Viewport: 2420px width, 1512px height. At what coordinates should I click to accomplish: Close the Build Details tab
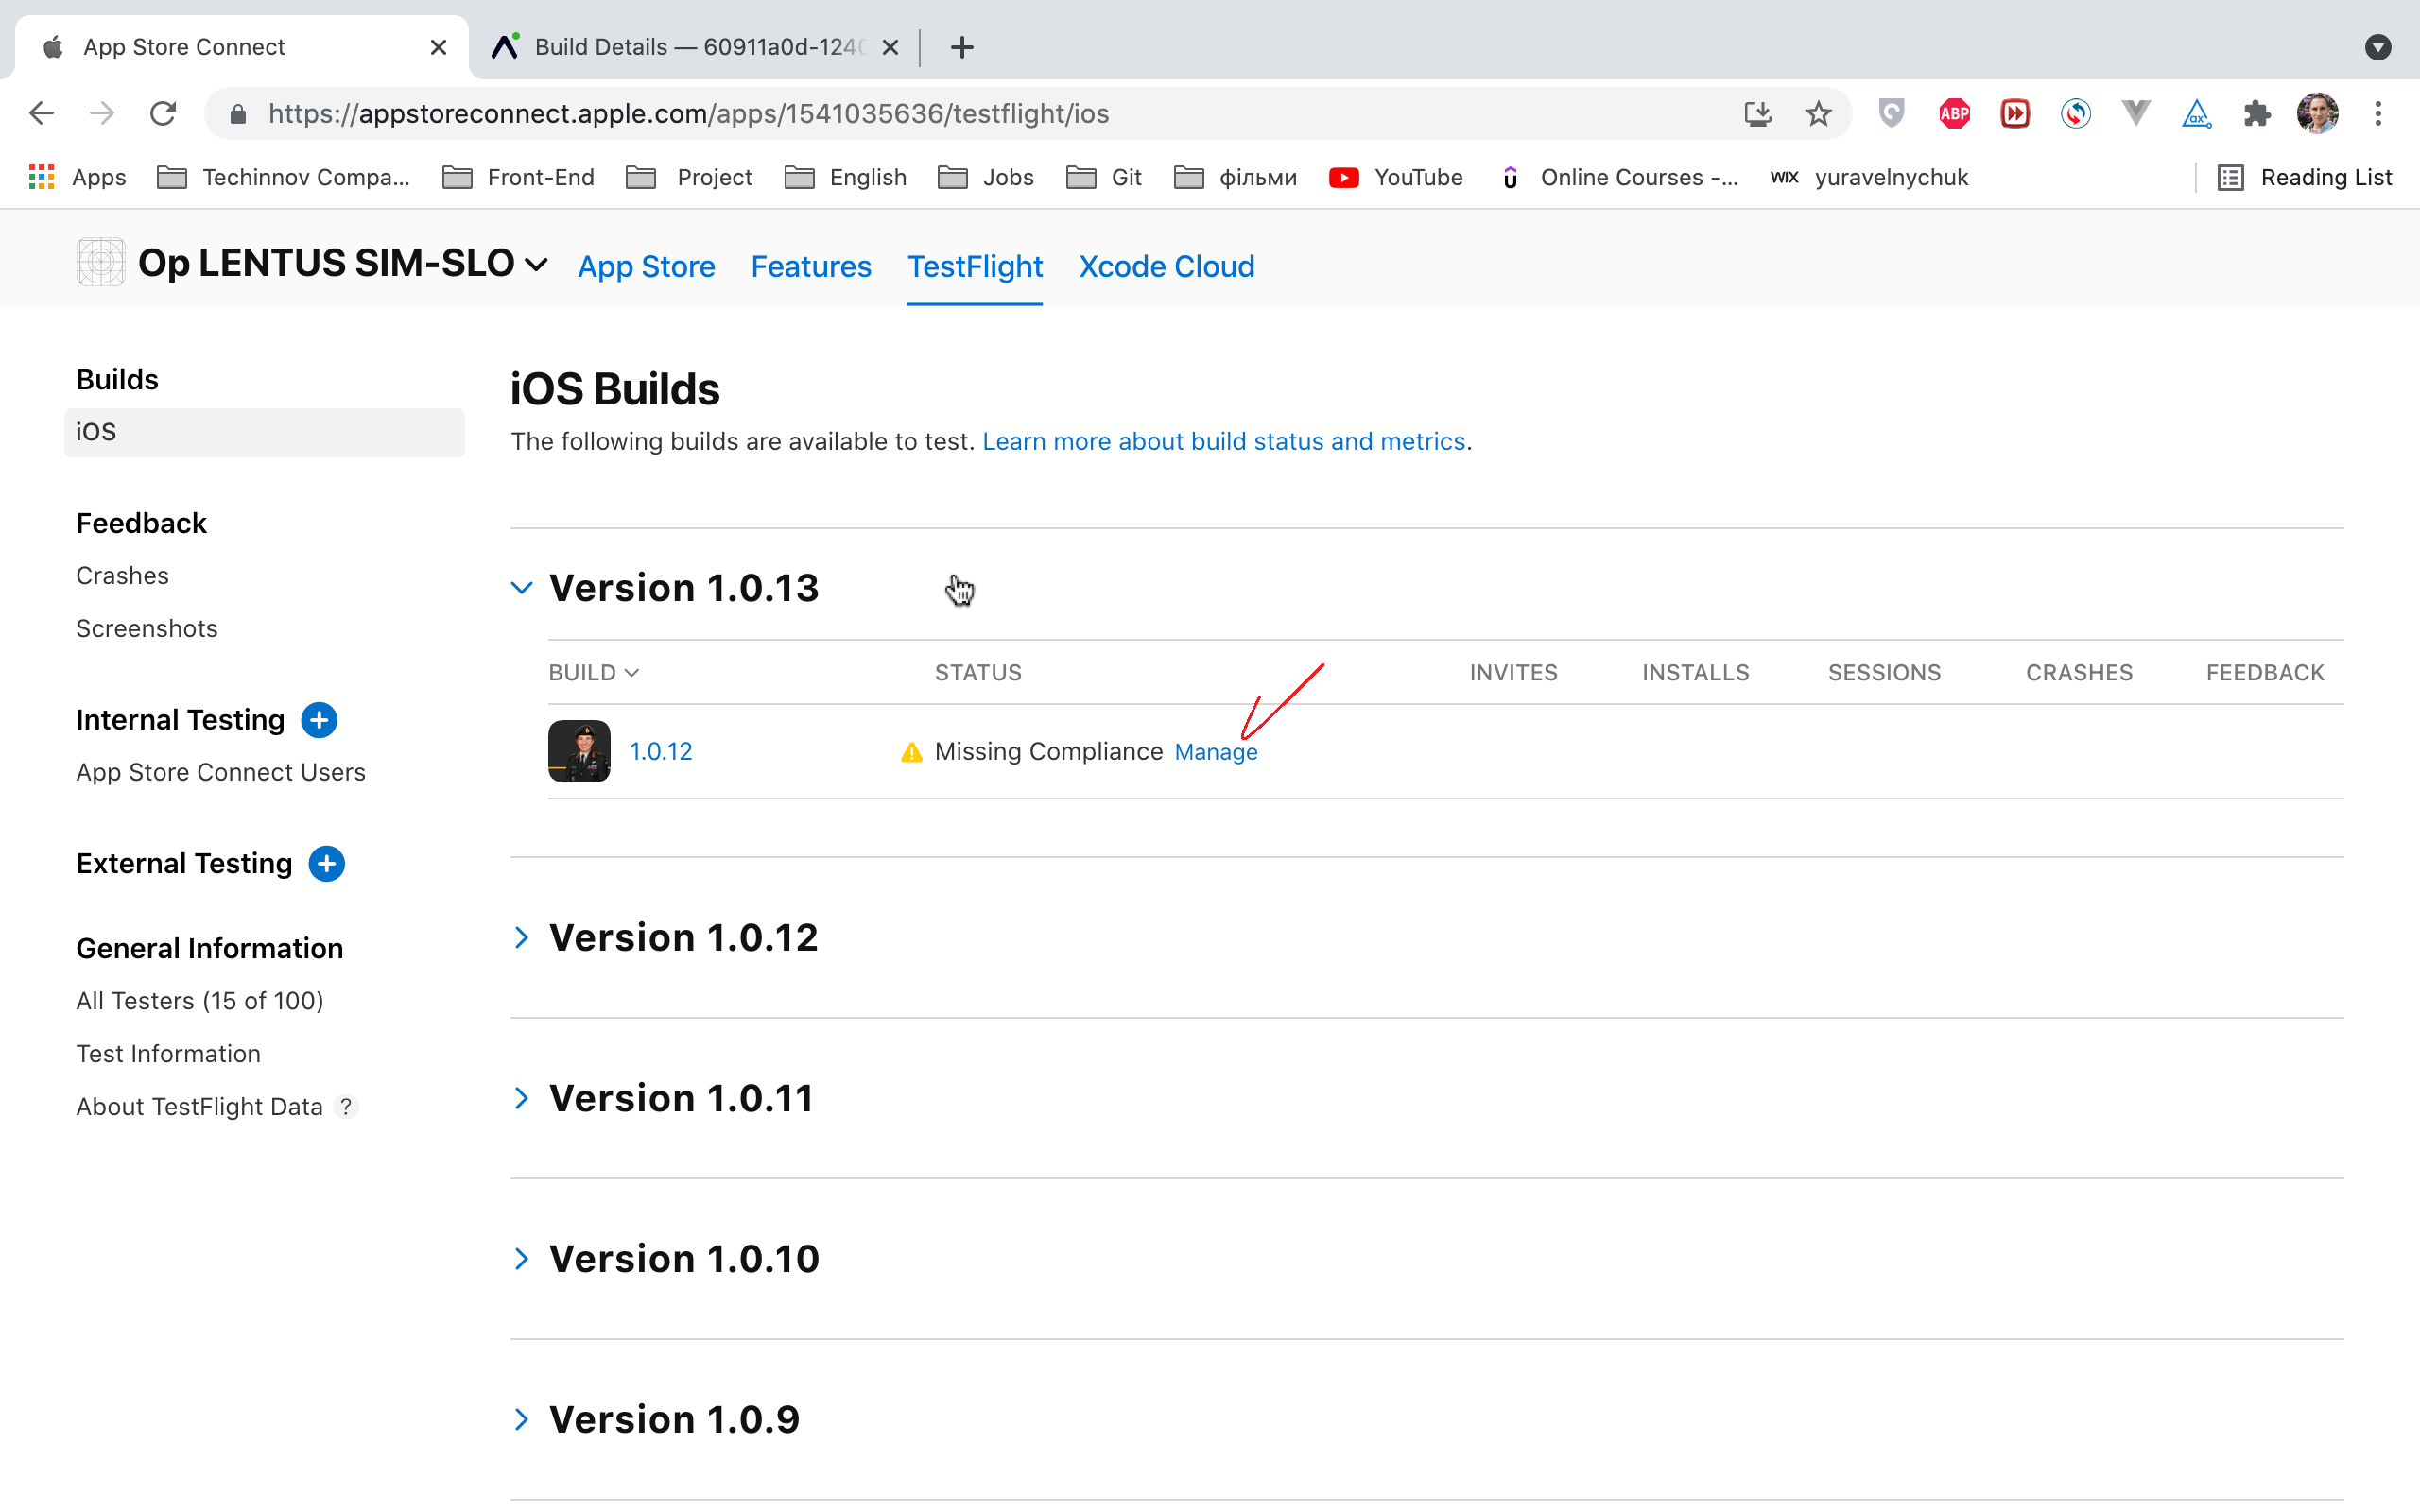tap(890, 47)
